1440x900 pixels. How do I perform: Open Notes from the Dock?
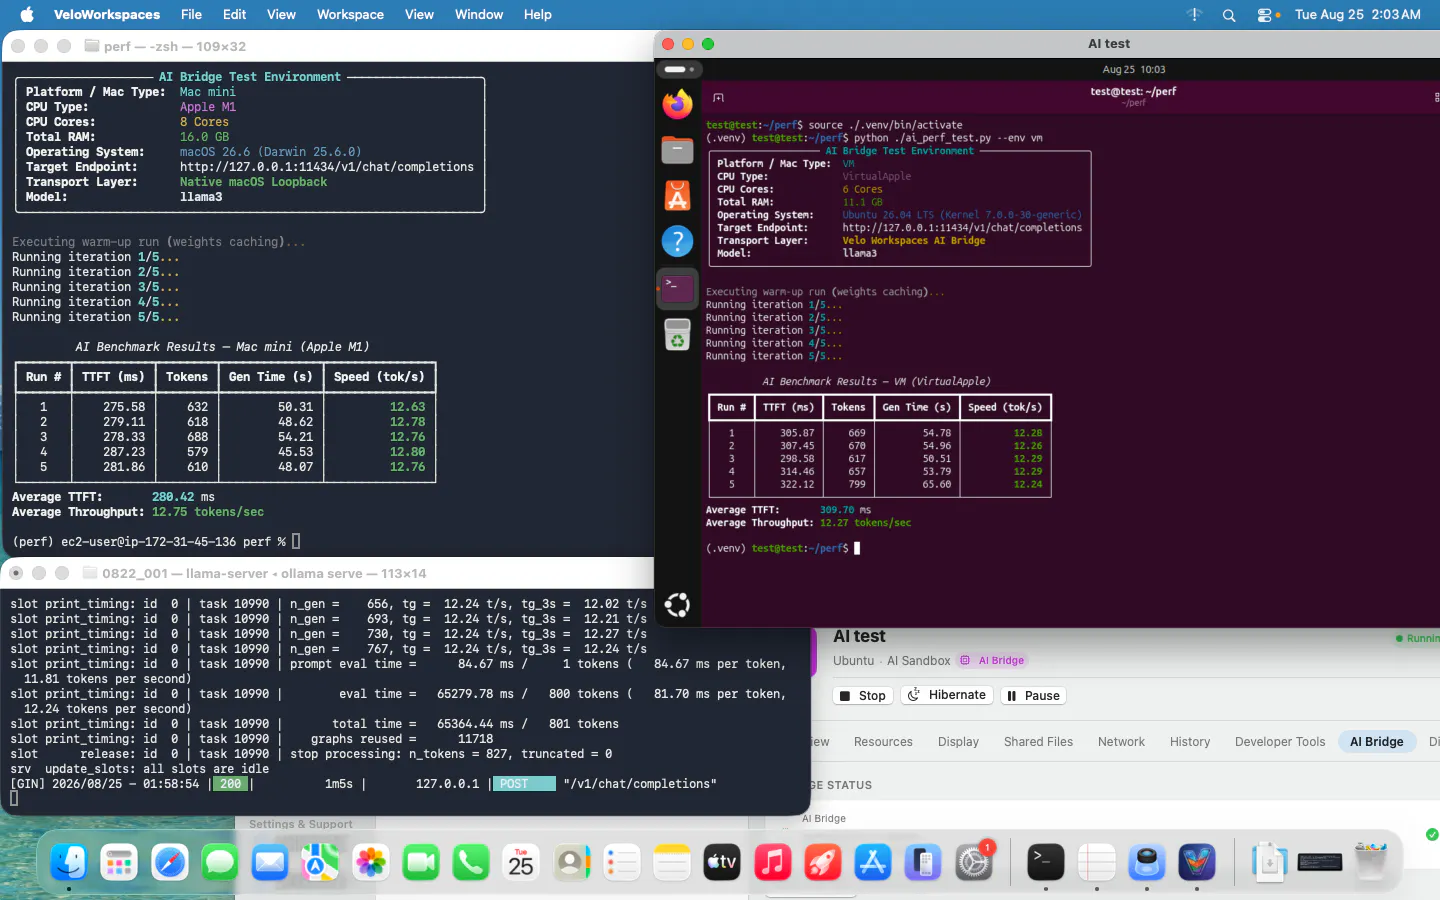[672, 862]
